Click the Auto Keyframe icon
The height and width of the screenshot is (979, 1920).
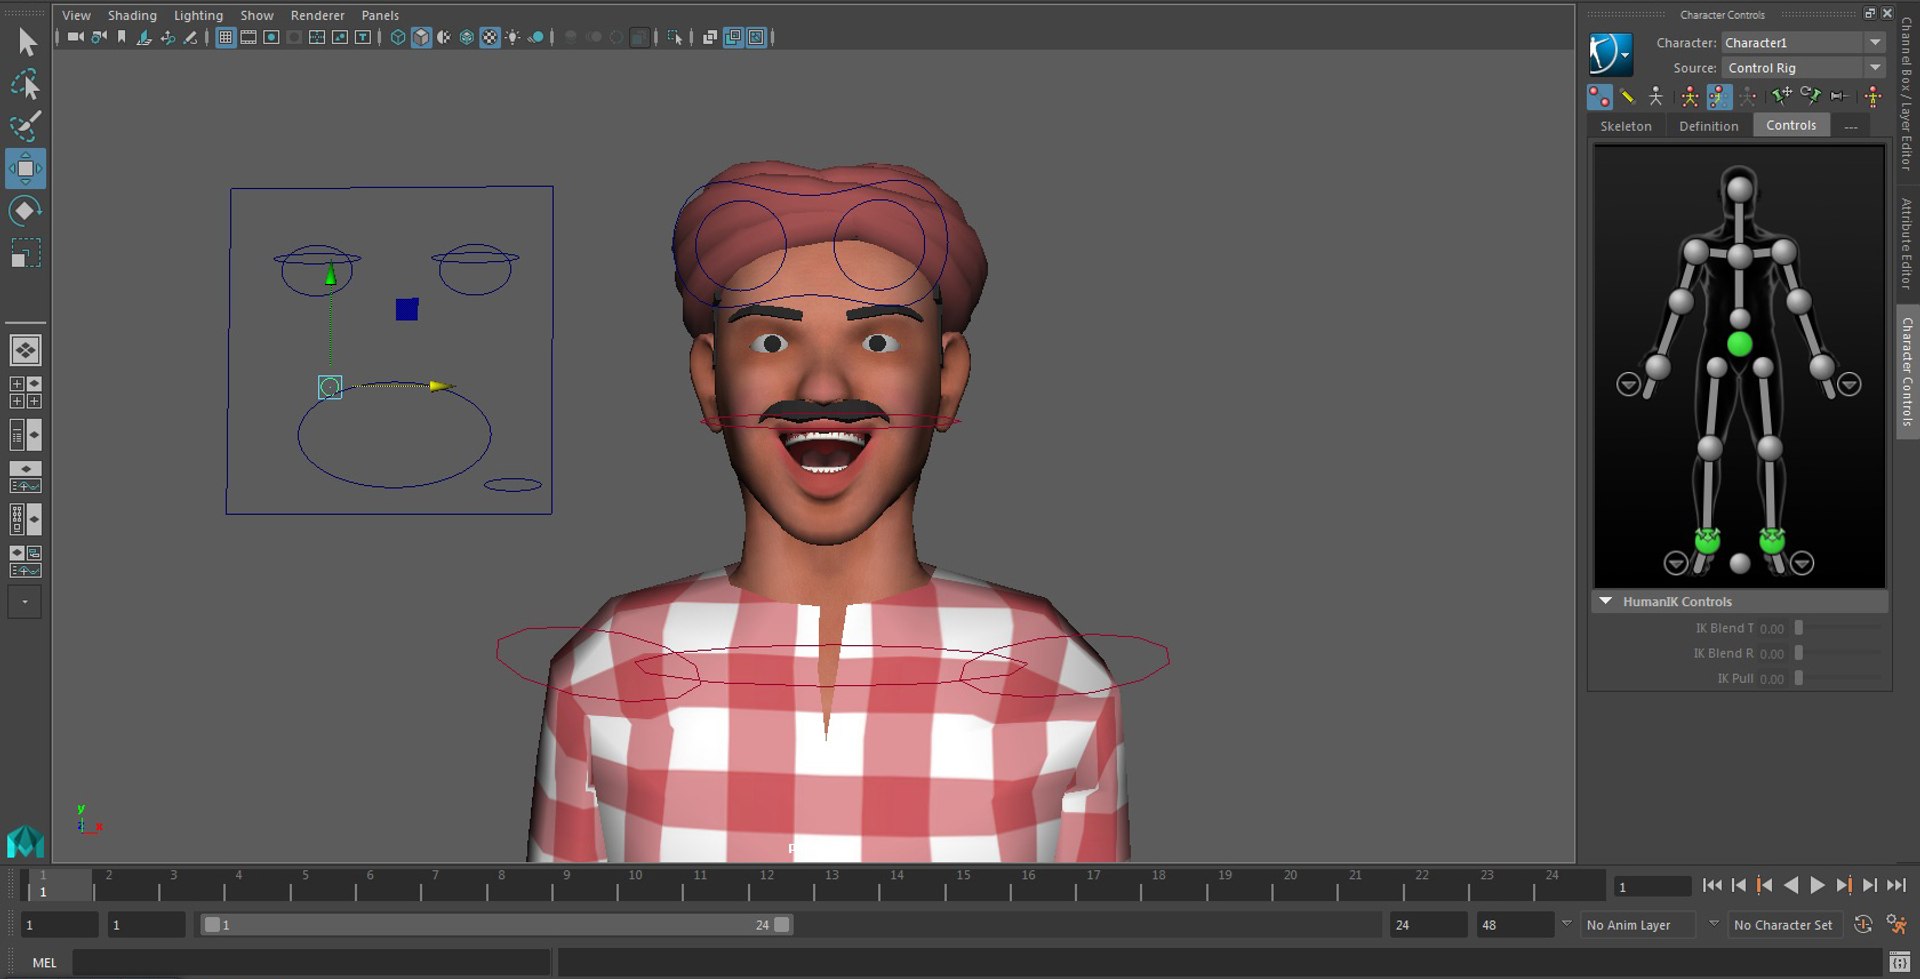pos(1863,925)
